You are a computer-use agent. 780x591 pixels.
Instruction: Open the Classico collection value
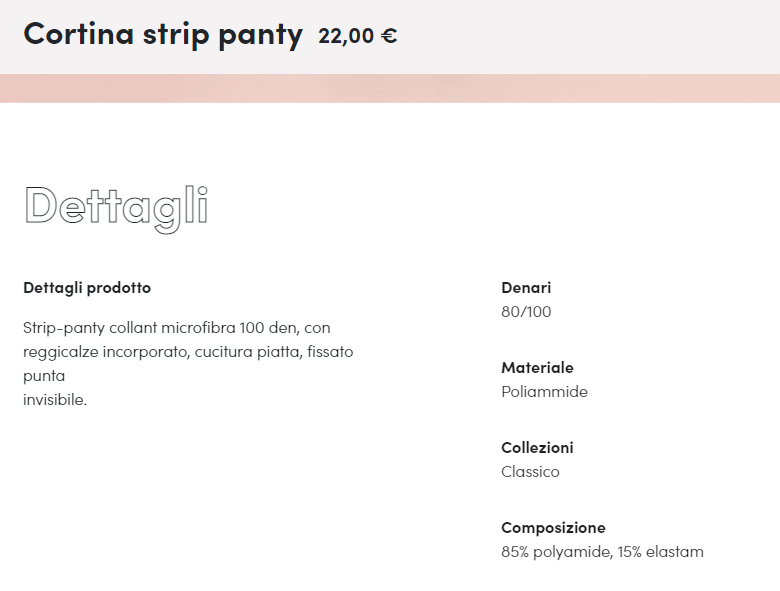click(x=530, y=472)
